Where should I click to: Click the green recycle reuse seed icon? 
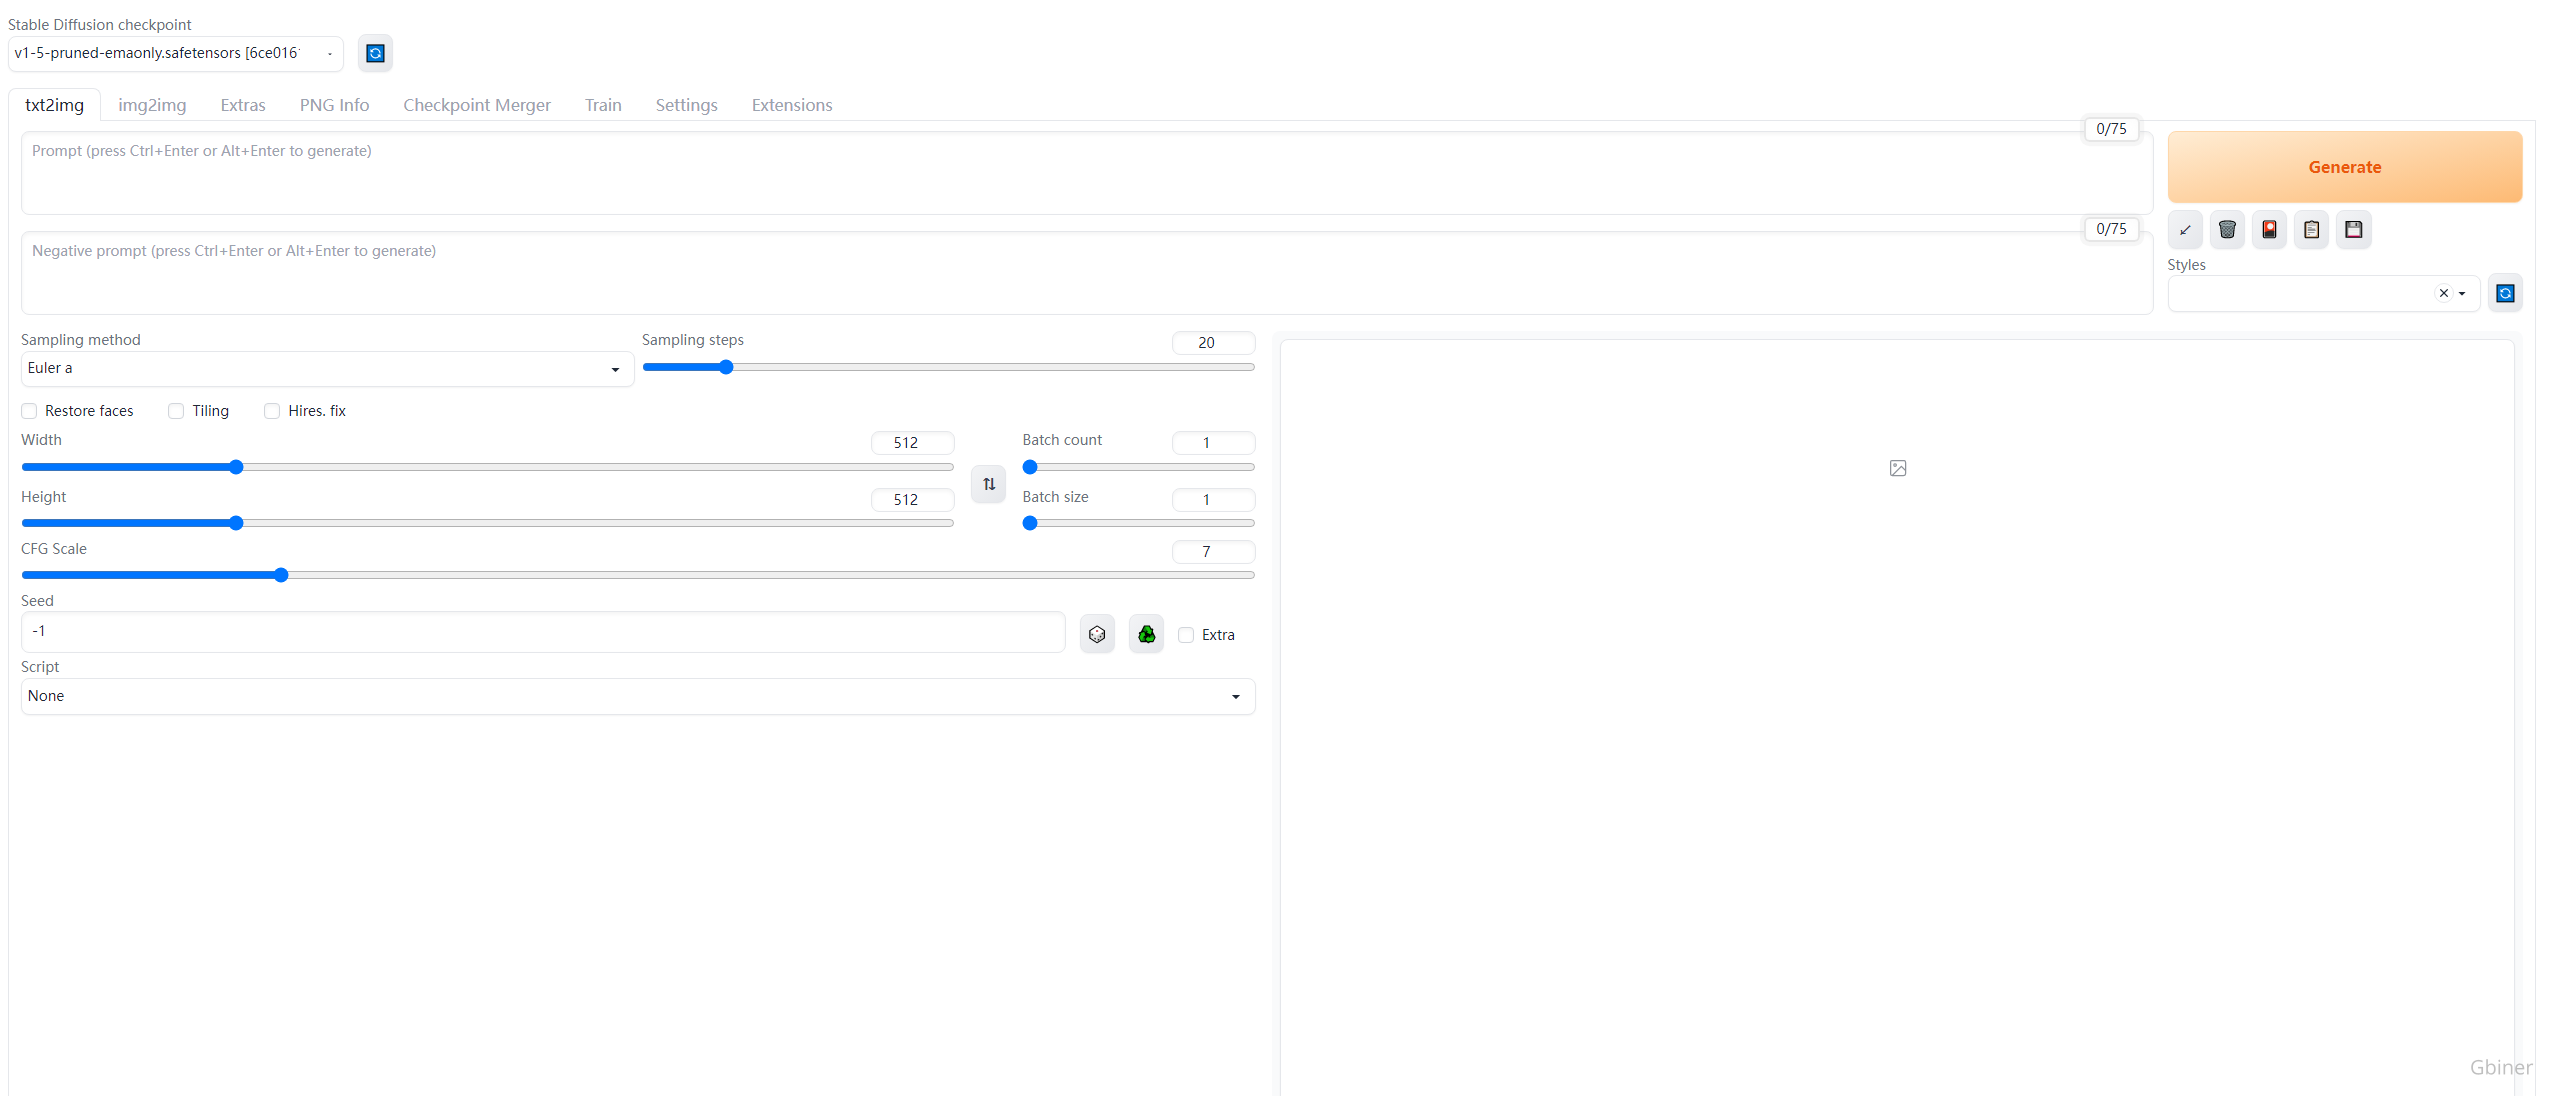(x=1146, y=634)
